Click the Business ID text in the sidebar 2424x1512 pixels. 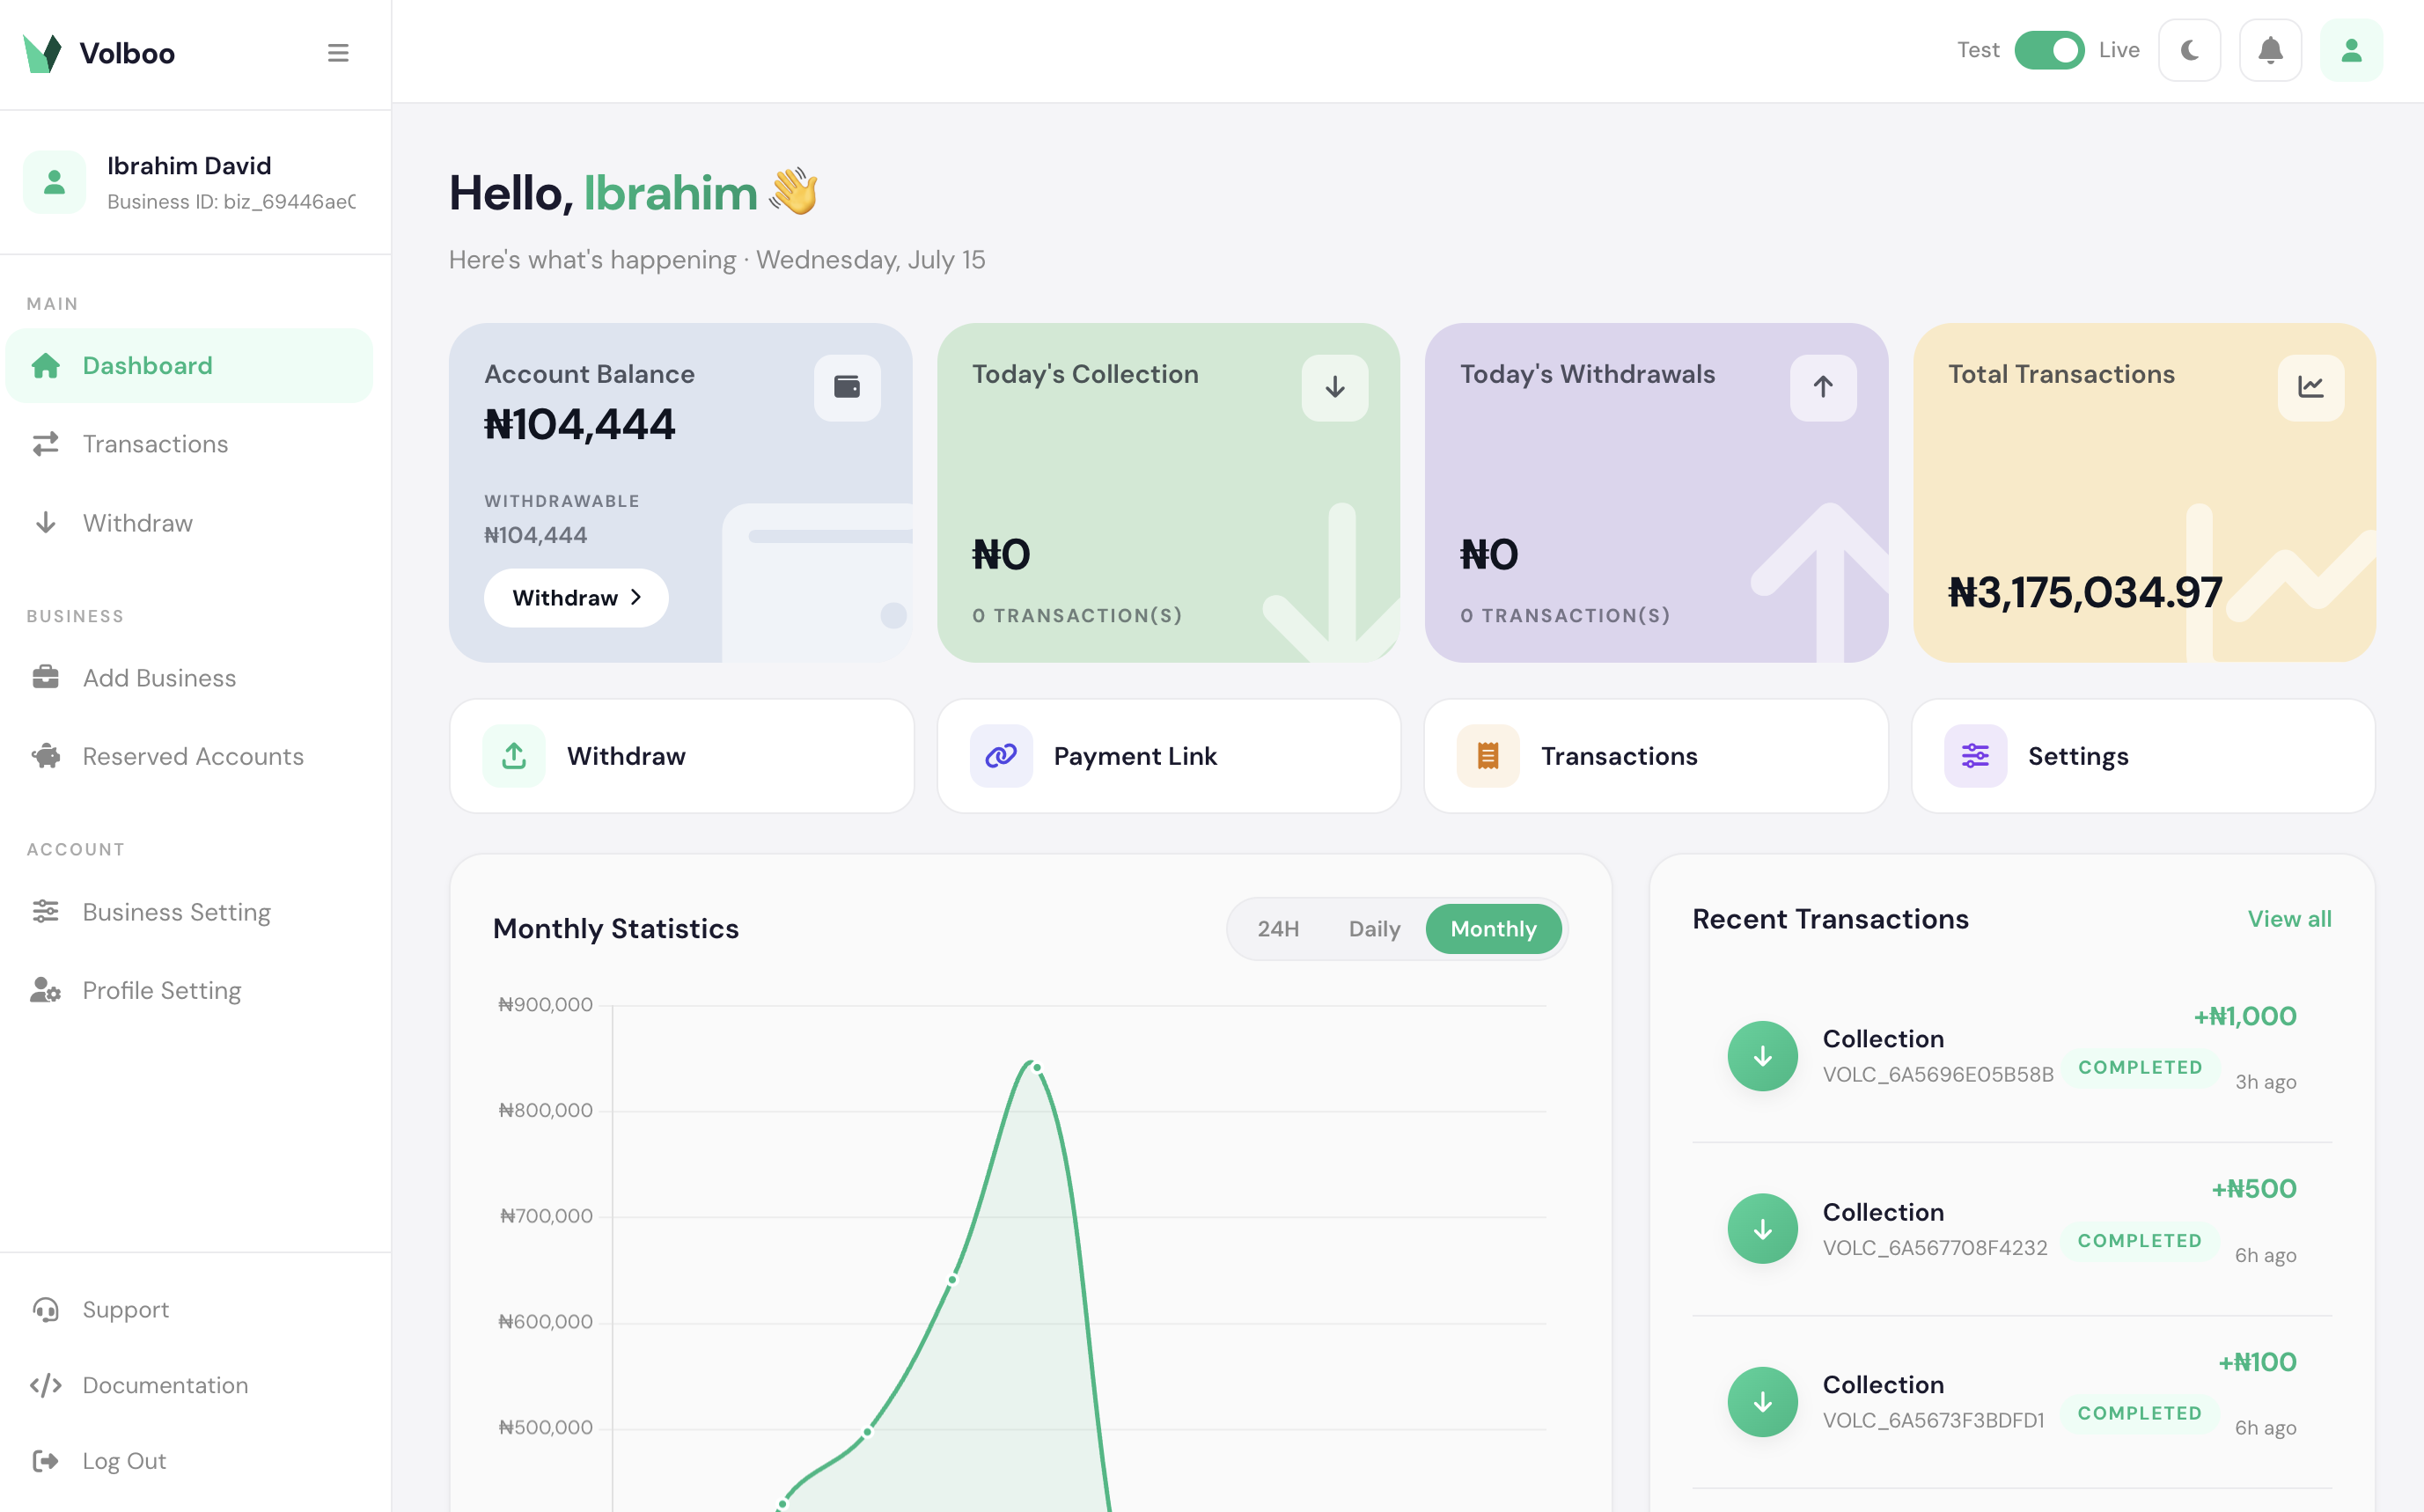pyautogui.click(x=231, y=202)
